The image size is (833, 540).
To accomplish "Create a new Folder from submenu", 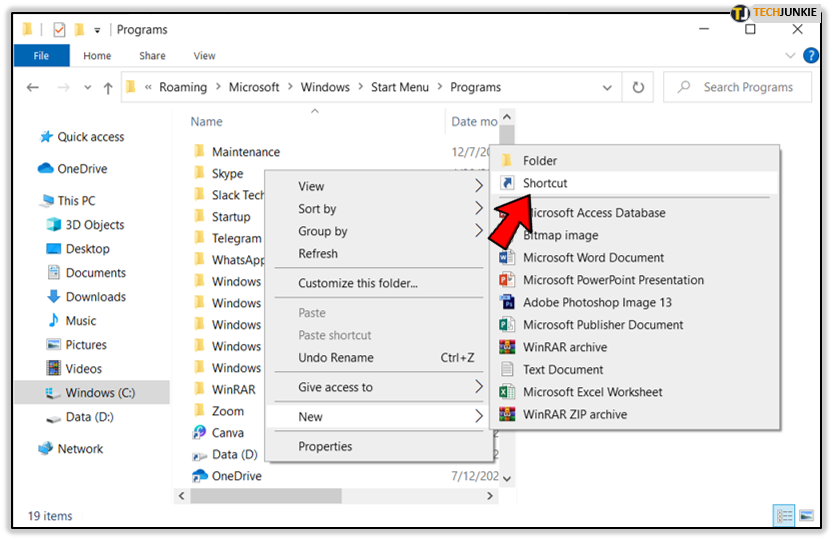I will click(x=635, y=161).
